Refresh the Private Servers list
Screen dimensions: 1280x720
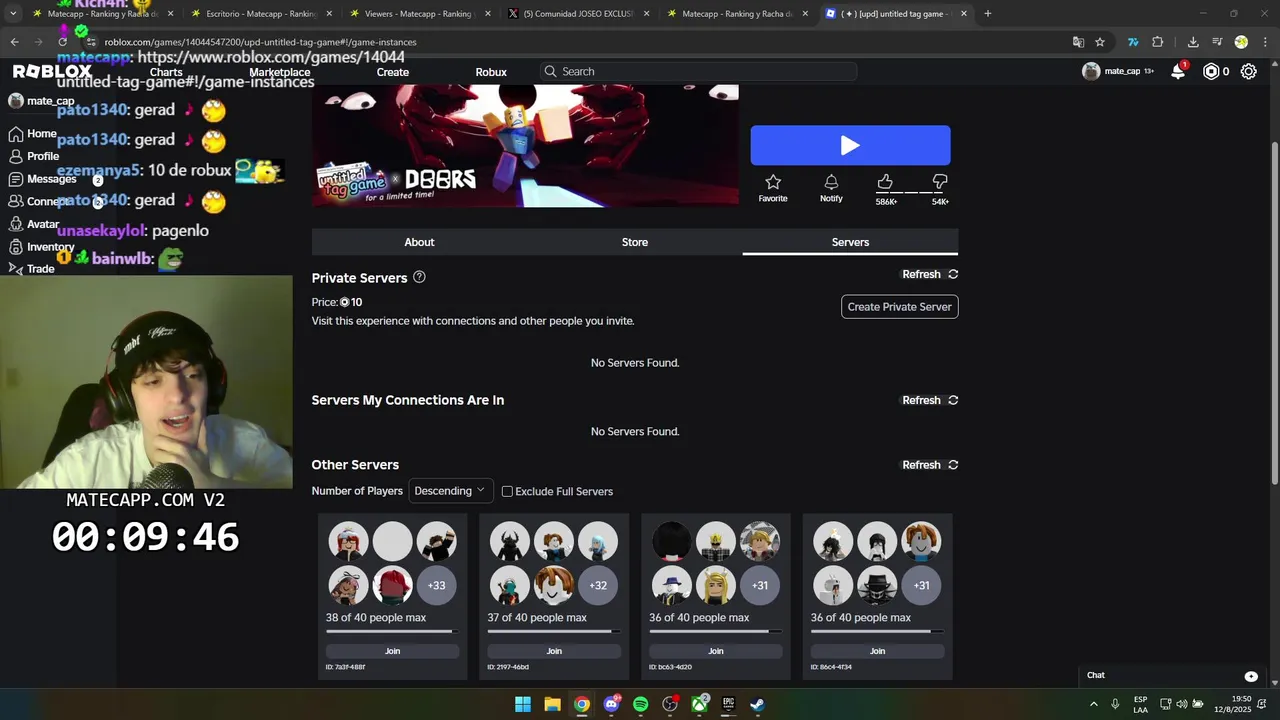coord(930,274)
